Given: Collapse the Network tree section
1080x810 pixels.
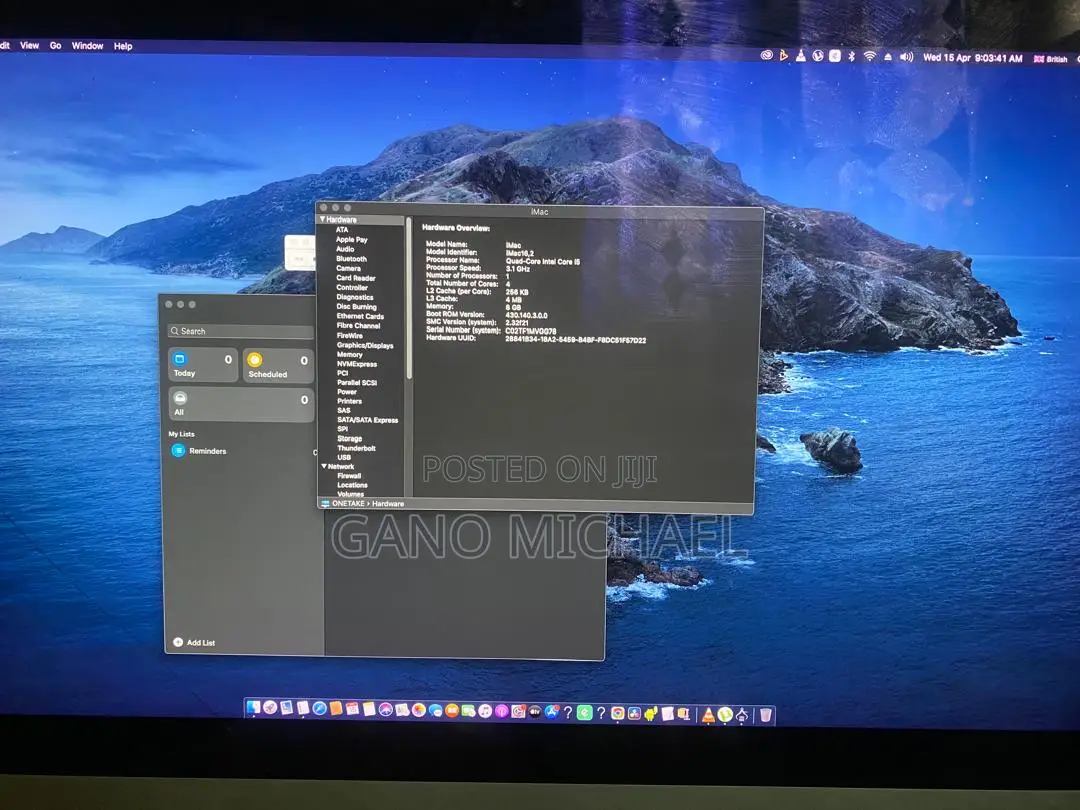Looking at the screenshot, I should pos(324,466).
